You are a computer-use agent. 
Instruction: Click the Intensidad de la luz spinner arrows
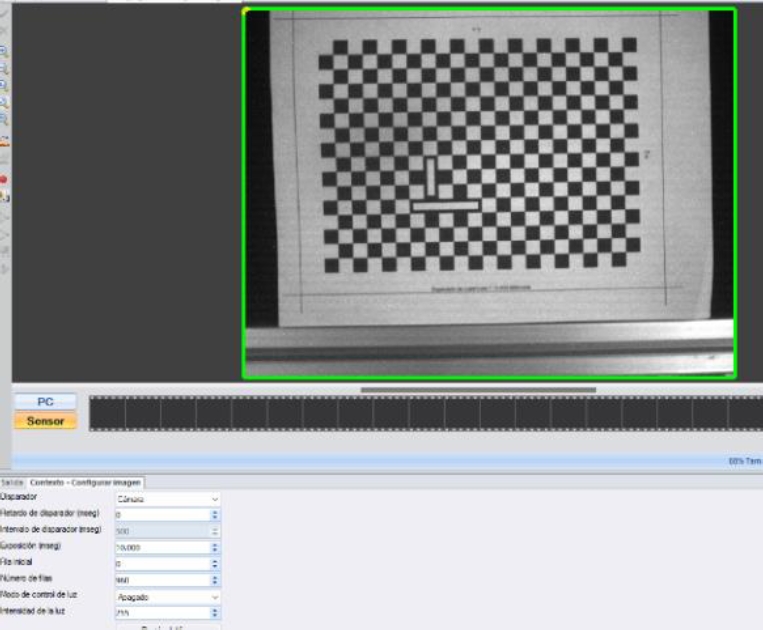click(x=214, y=612)
